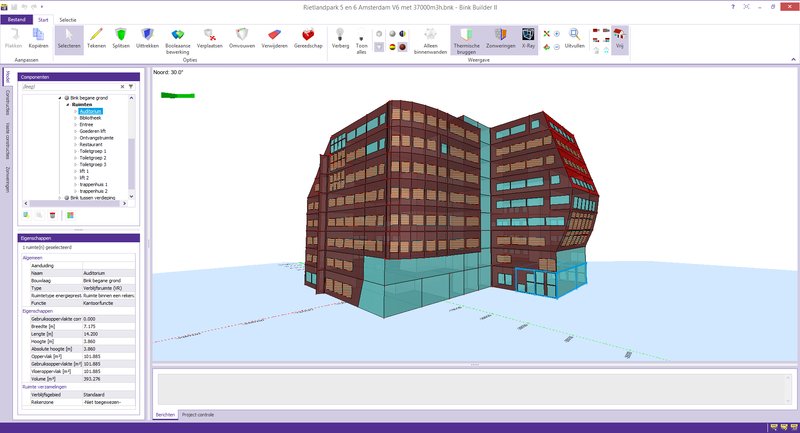Viewport: 800px width, 433px height.
Task: Click the dark red sphere render icon
Action: 403,47
